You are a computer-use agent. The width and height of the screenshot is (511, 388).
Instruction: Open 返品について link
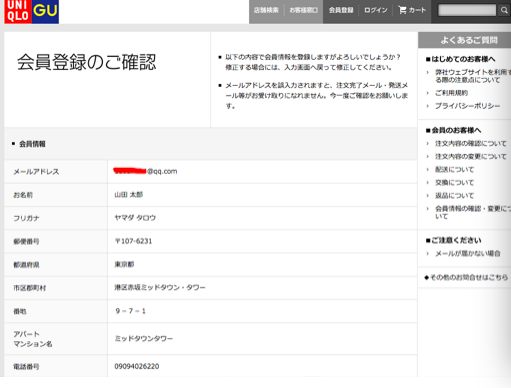click(x=454, y=196)
